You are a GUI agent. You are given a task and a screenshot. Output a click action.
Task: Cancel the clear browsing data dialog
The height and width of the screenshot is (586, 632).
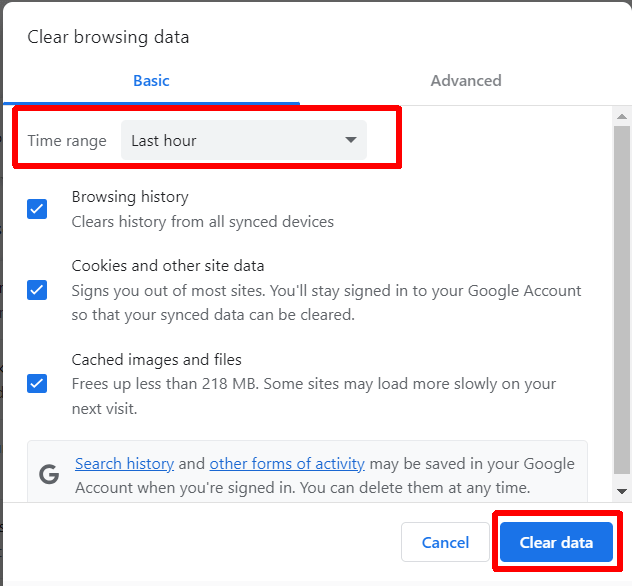(x=445, y=543)
